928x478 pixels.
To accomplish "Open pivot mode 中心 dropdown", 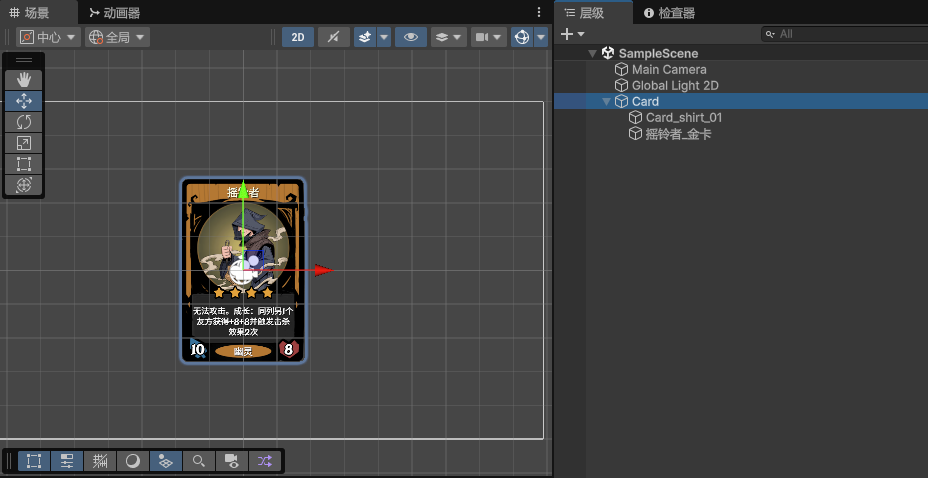I will (x=49, y=37).
